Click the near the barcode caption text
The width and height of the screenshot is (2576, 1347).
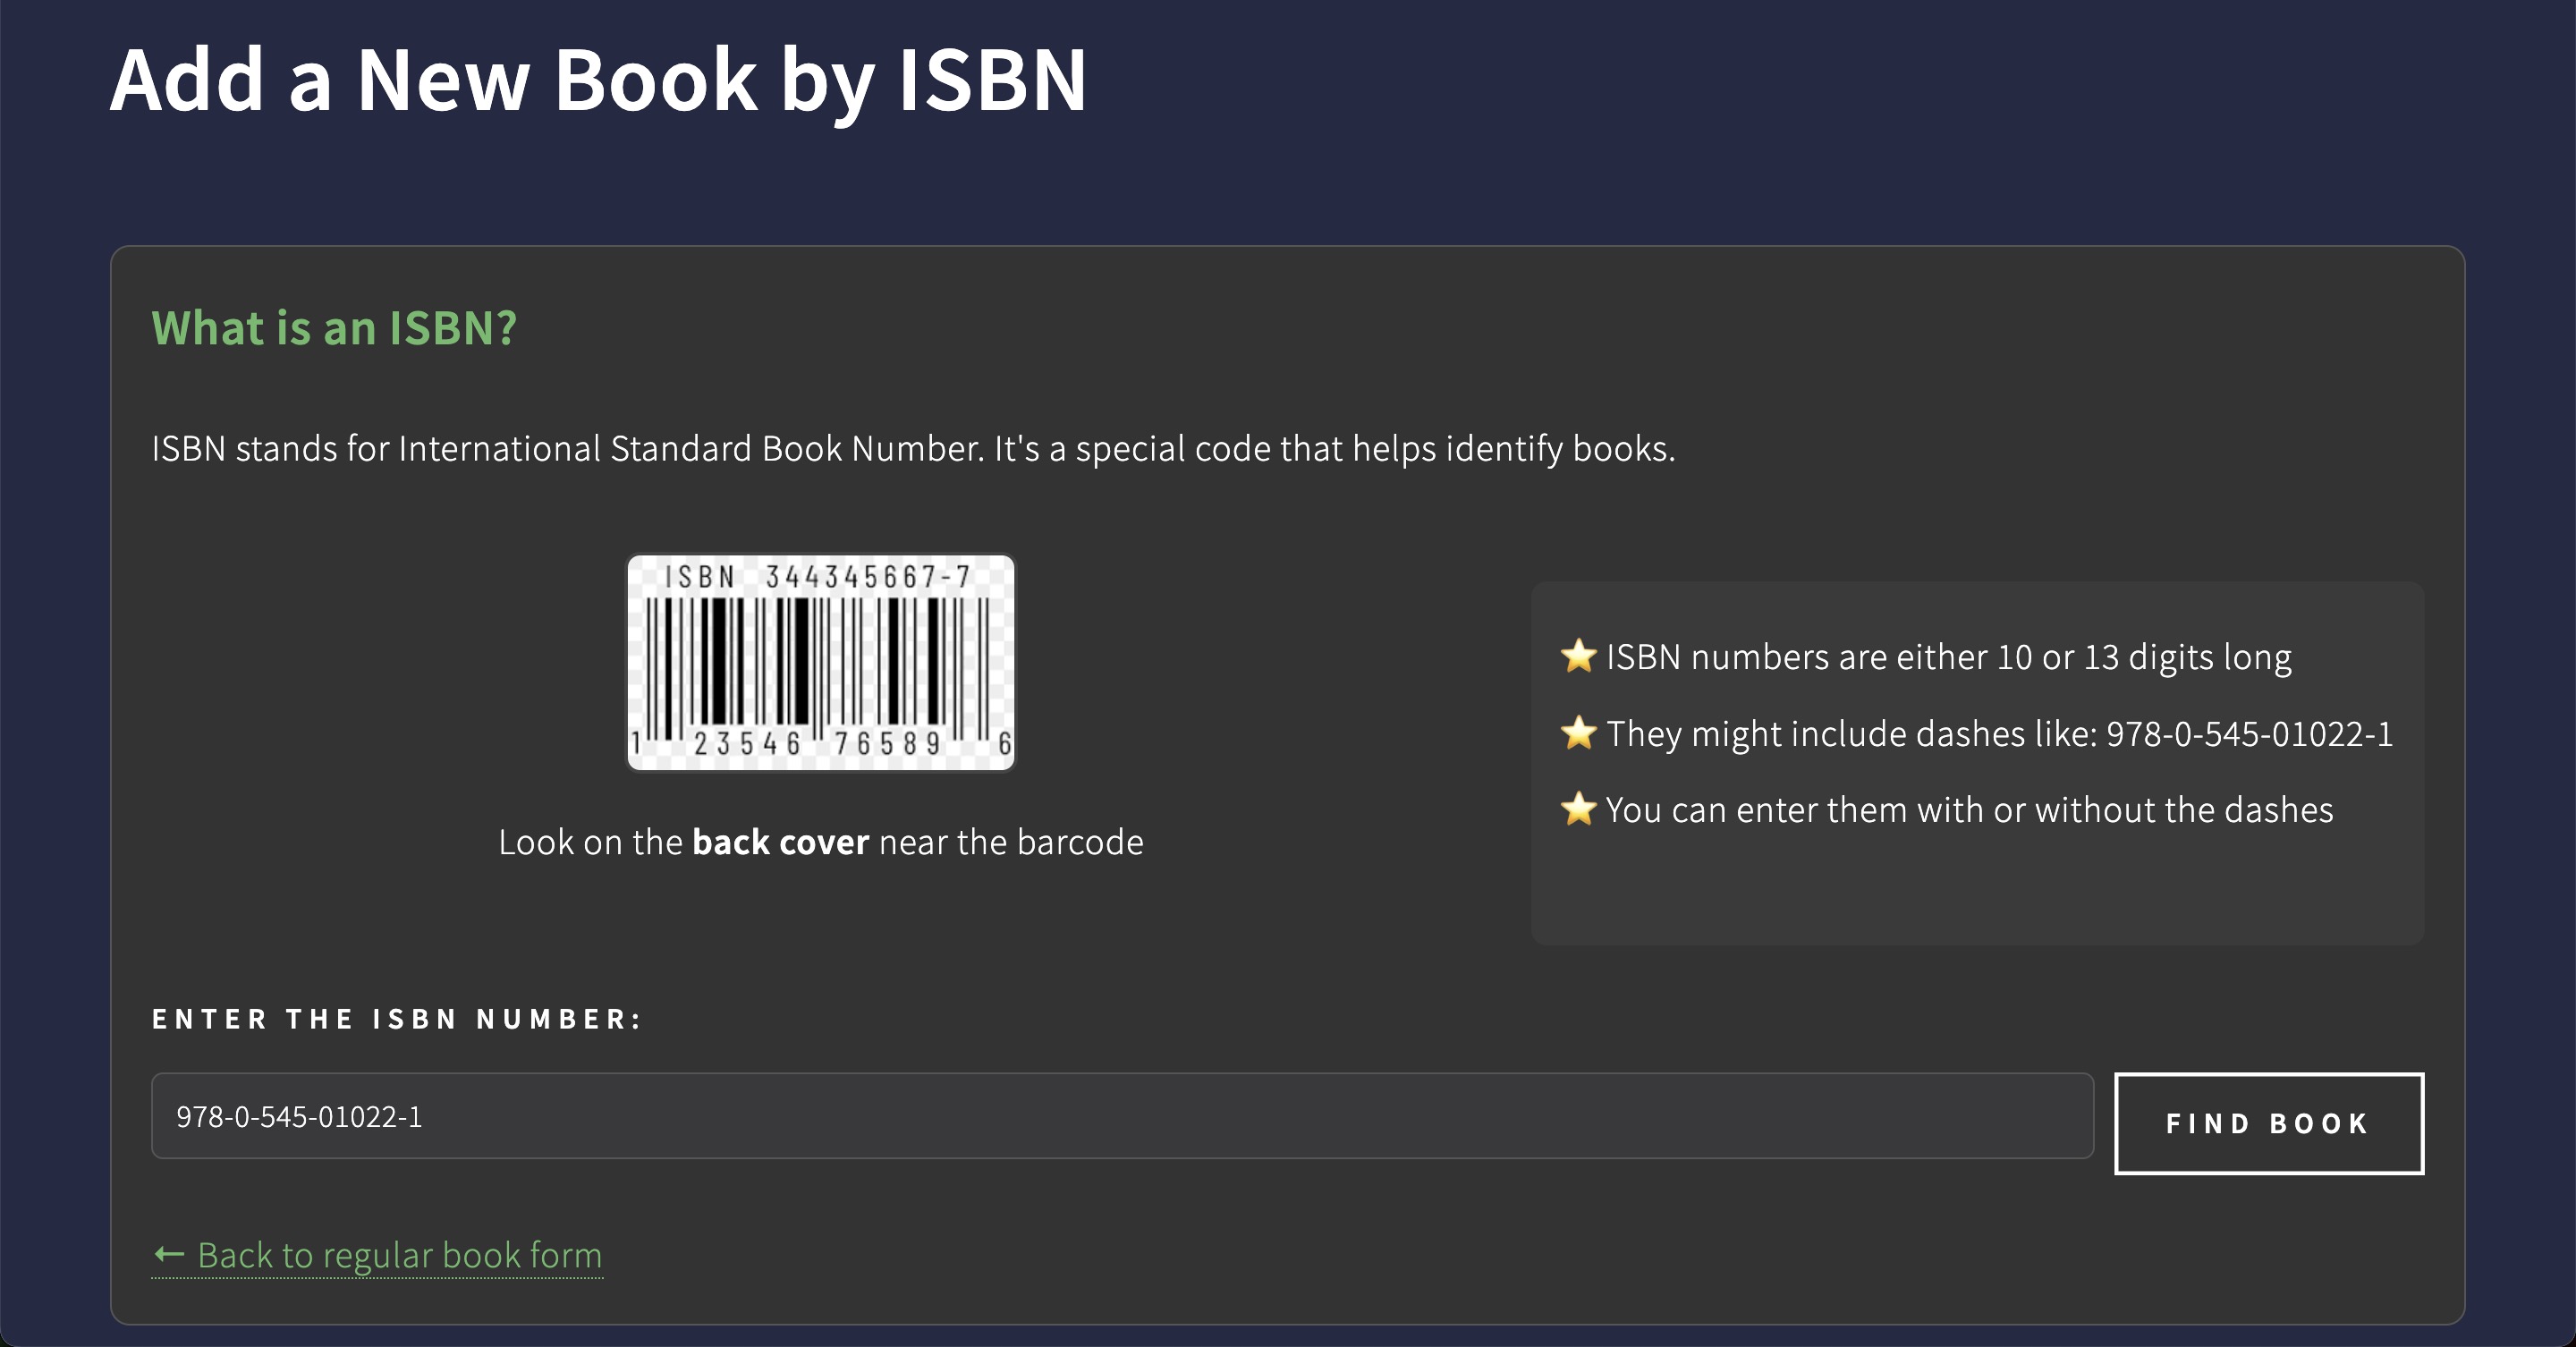pyautogui.click(x=1010, y=842)
